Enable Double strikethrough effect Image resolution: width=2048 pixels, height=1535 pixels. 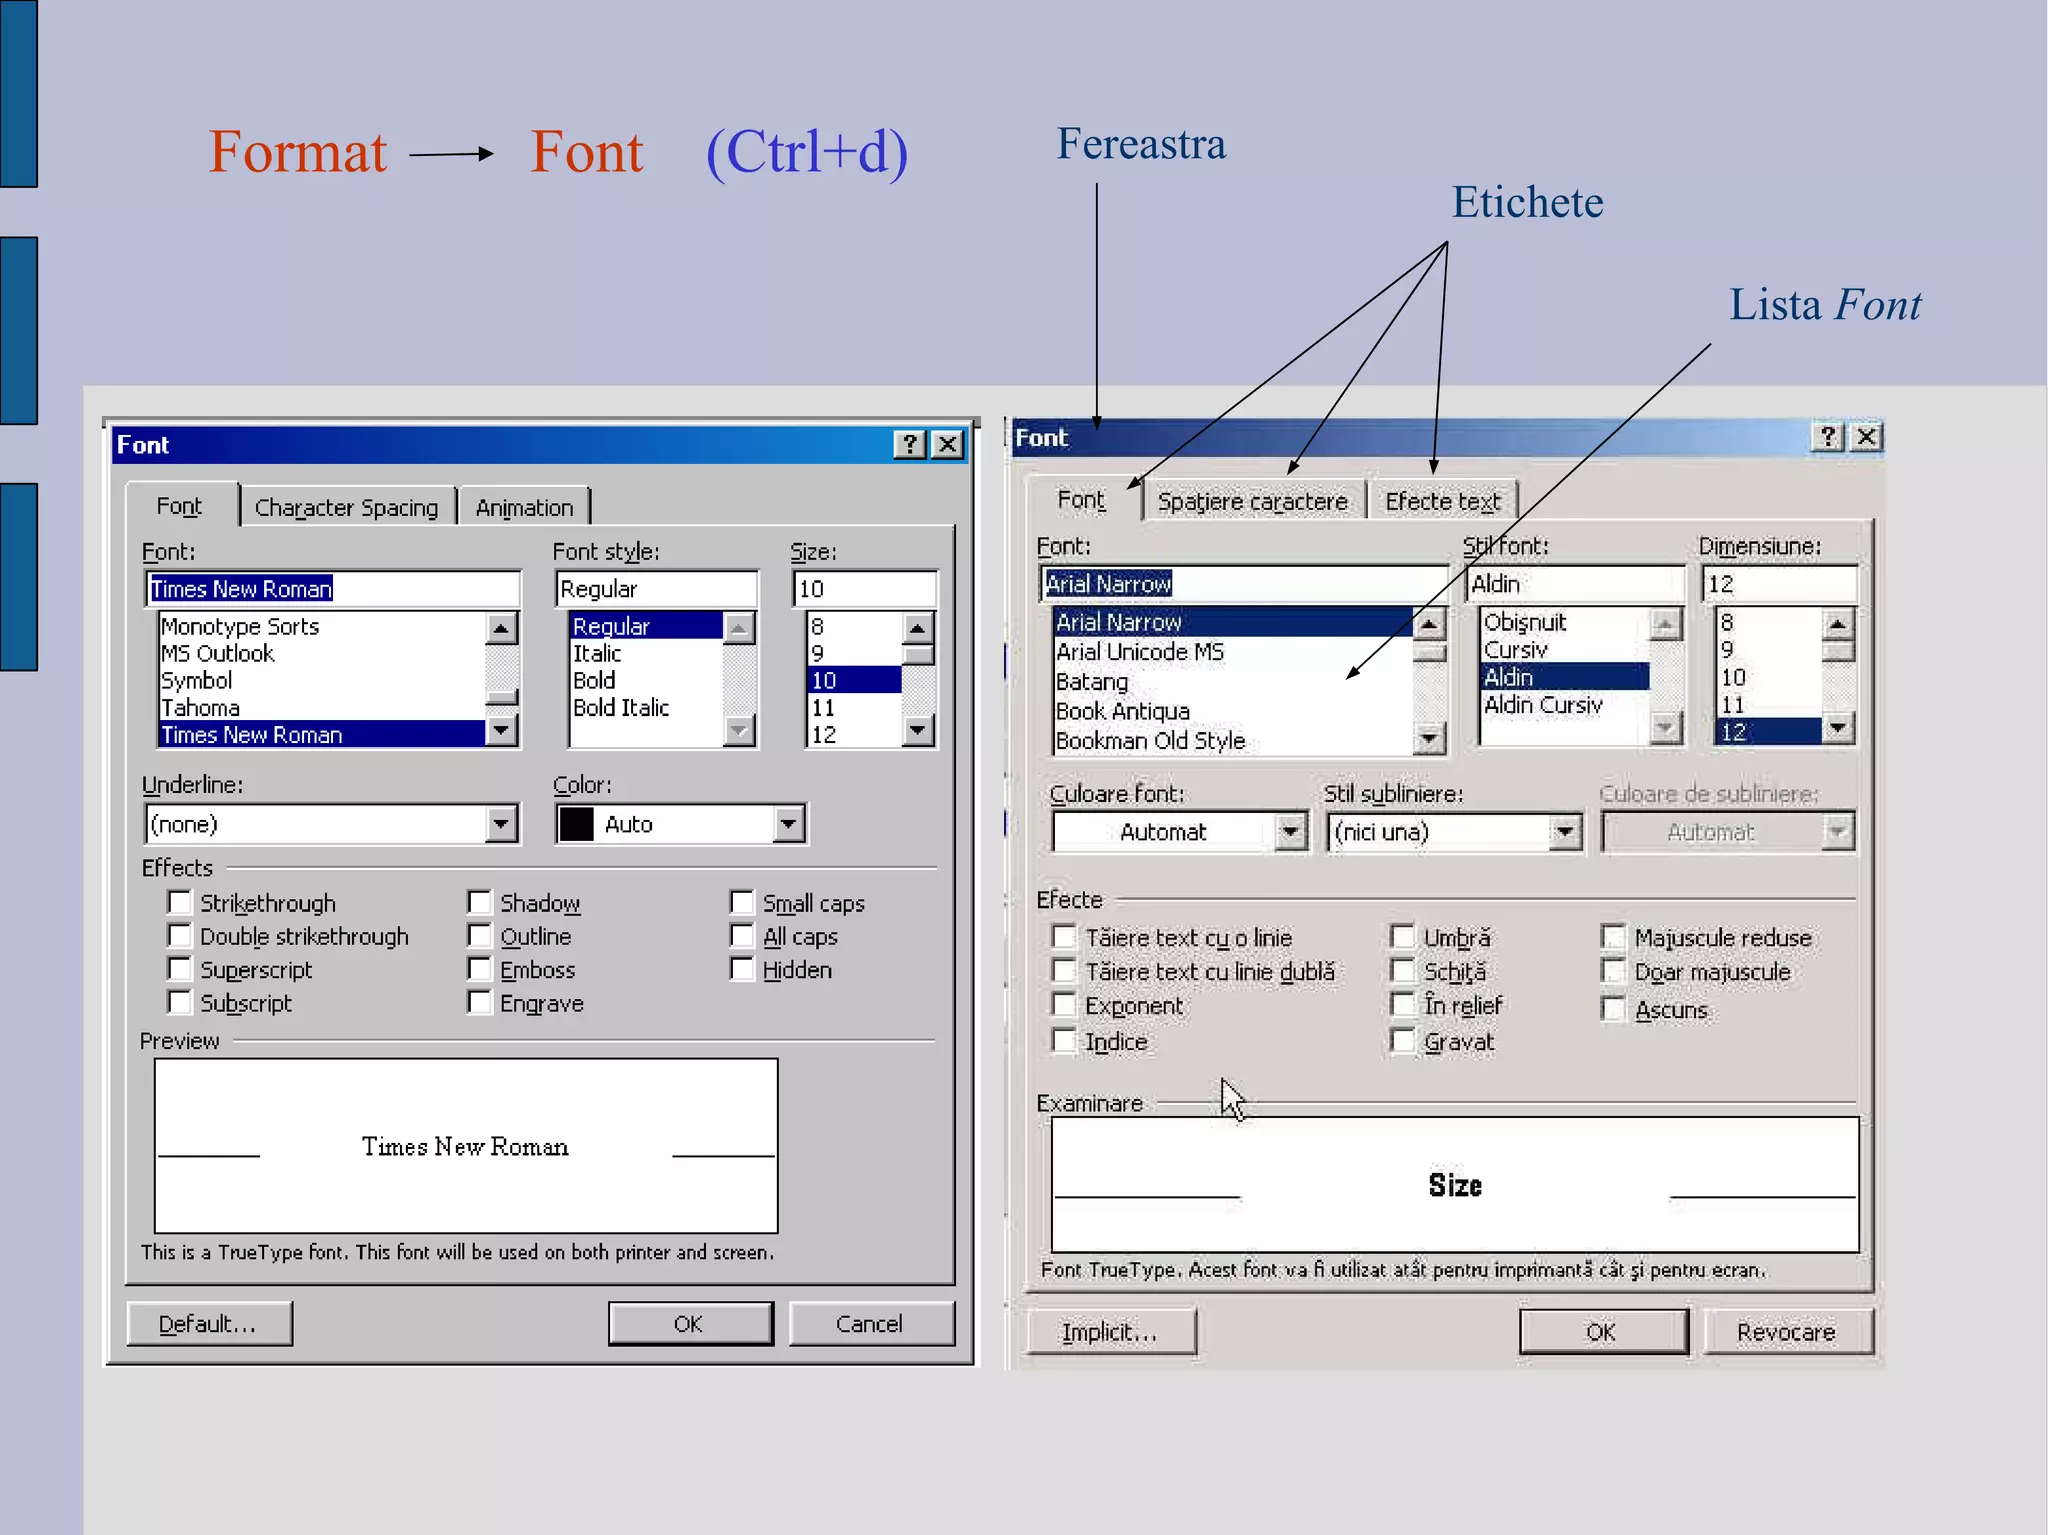(x=179, y=935)
